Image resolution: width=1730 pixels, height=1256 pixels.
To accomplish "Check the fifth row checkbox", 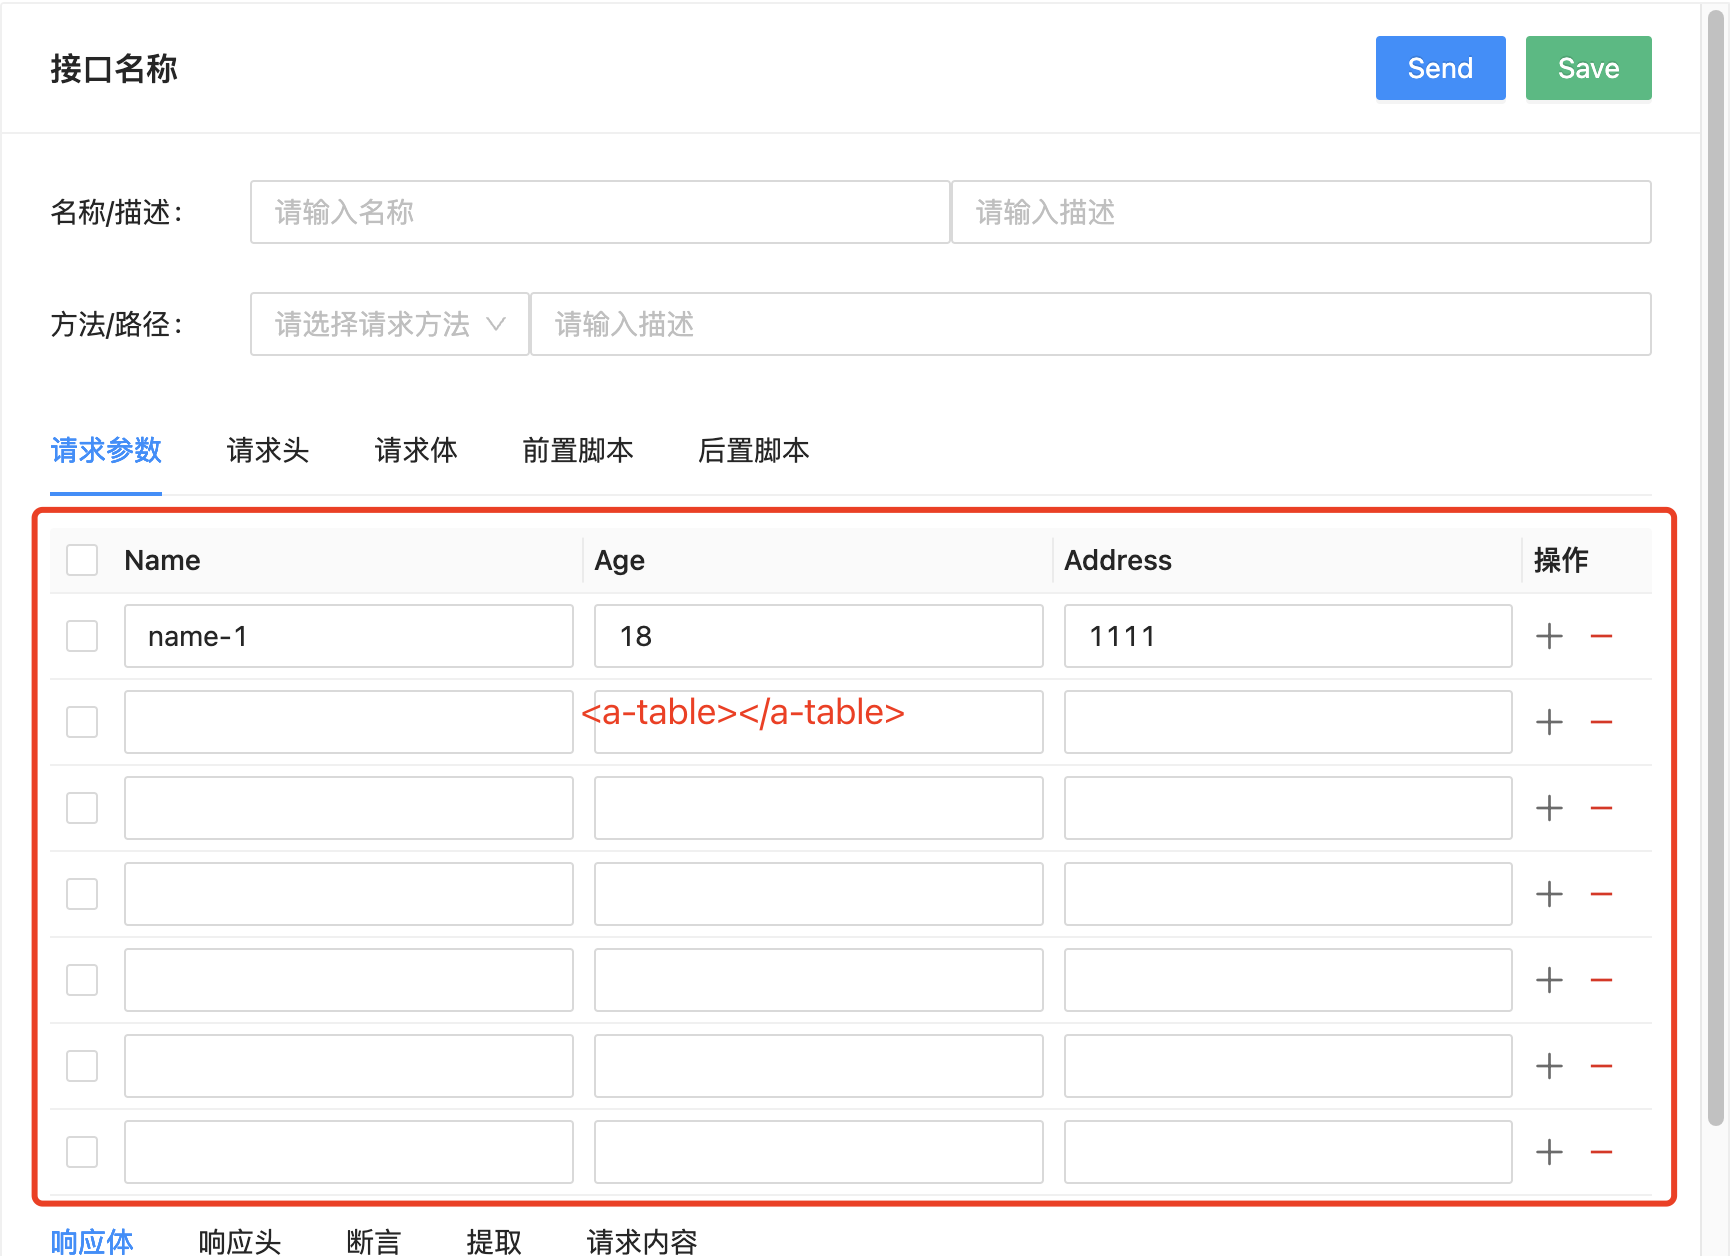I will (x=82, y=980).
